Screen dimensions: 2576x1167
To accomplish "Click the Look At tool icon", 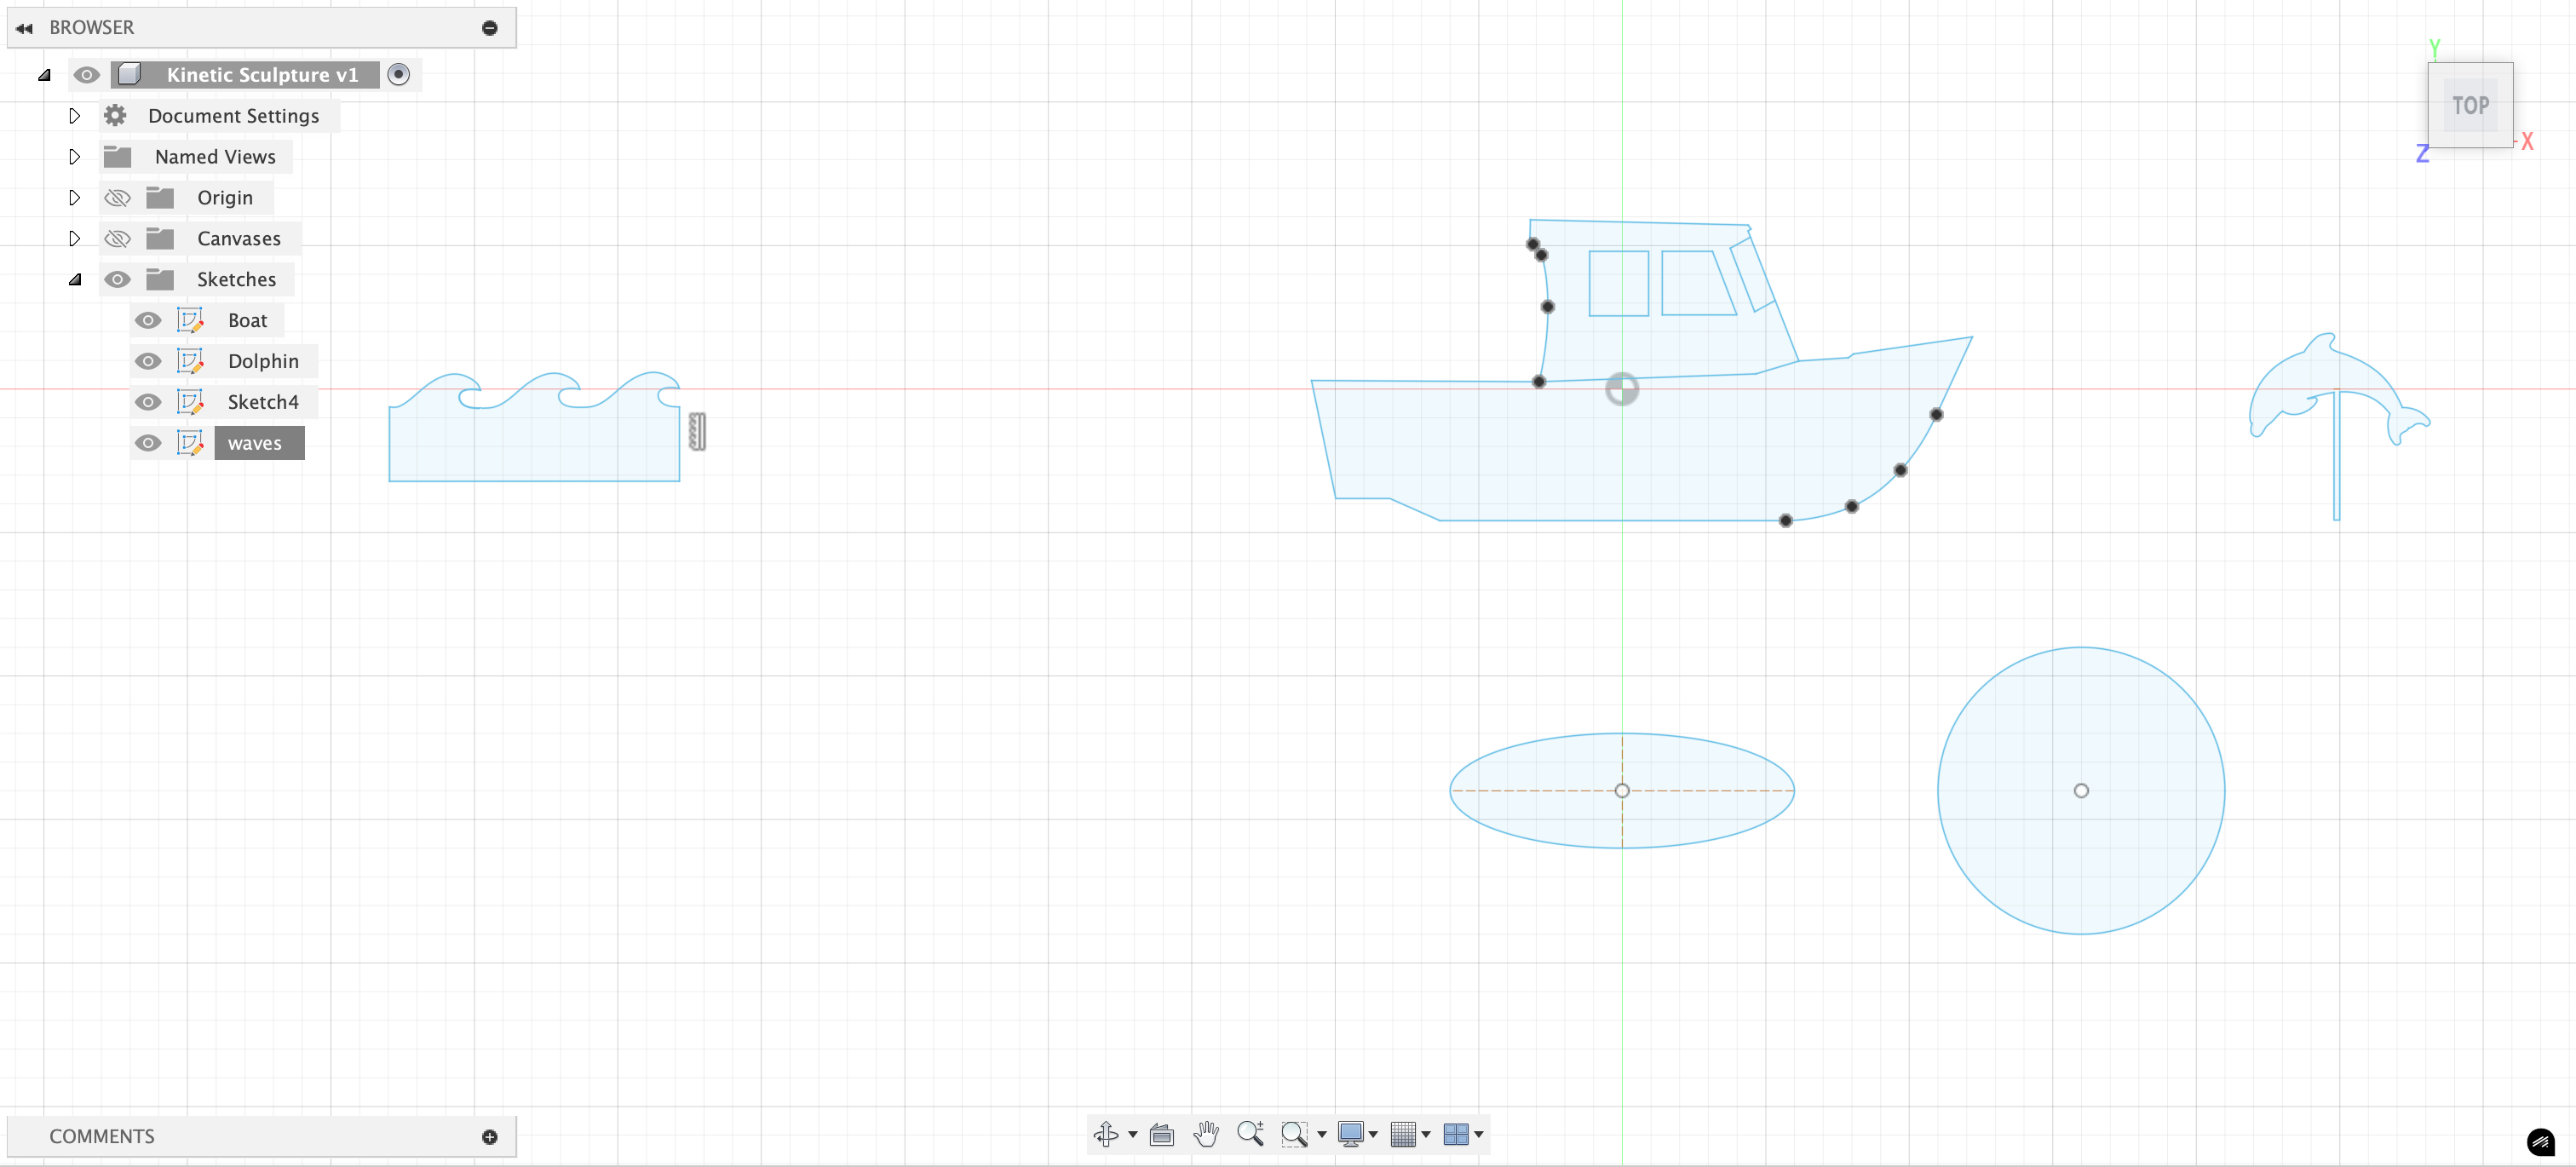I will 1161,1134.
